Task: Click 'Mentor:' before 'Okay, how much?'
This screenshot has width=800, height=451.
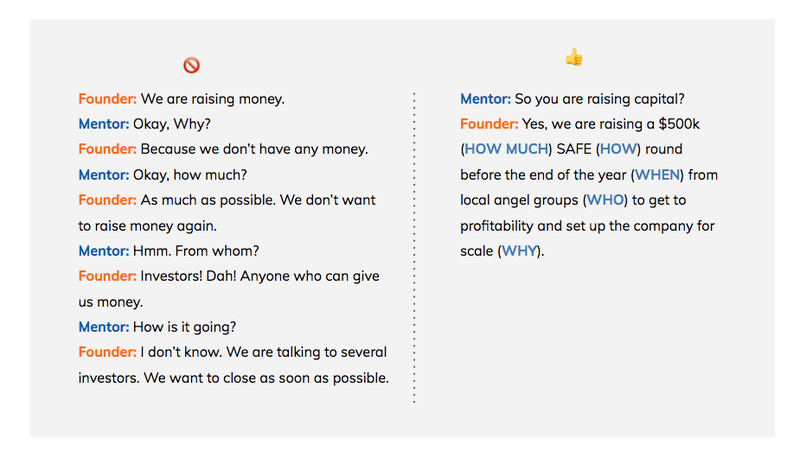Action: tap(104, 175)
